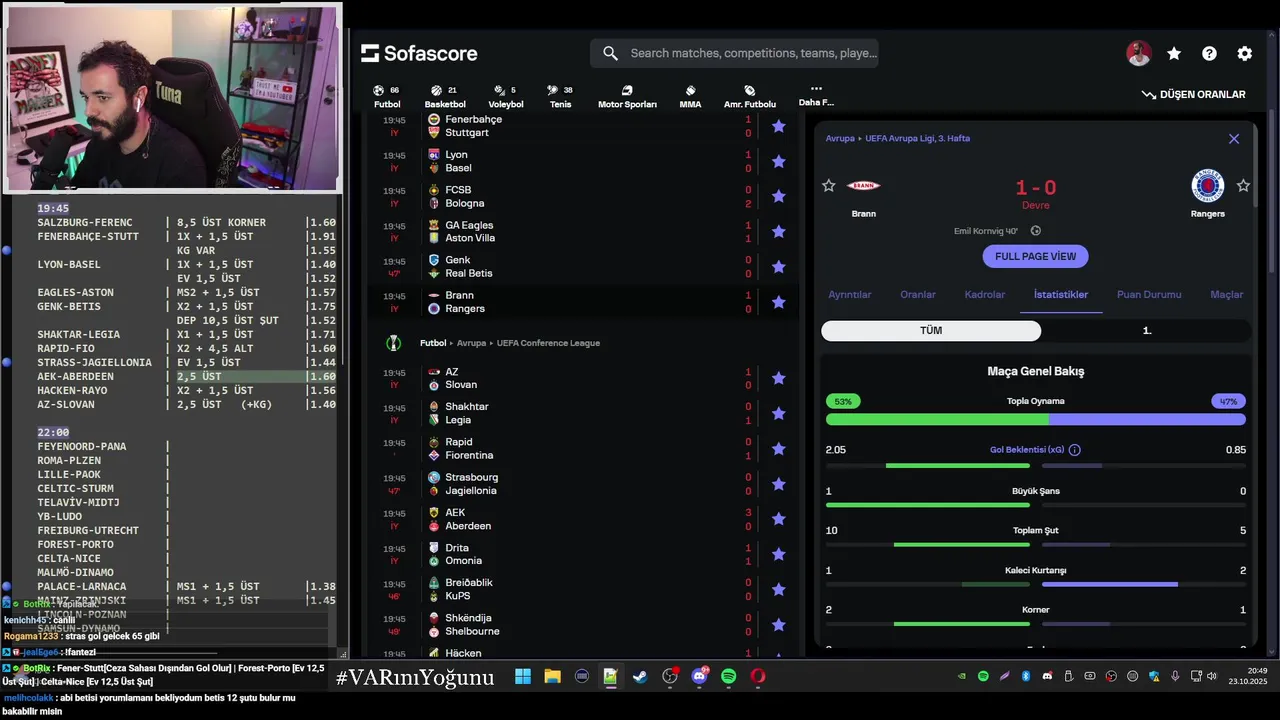Open the Voleybol sport category
Image resolution: width=1280 pixels, height=720 pixels.
[x=505, y=96]
